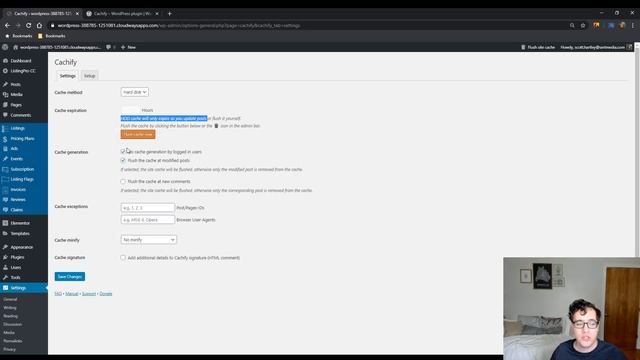Open Media settings submenu

point(9,333)
